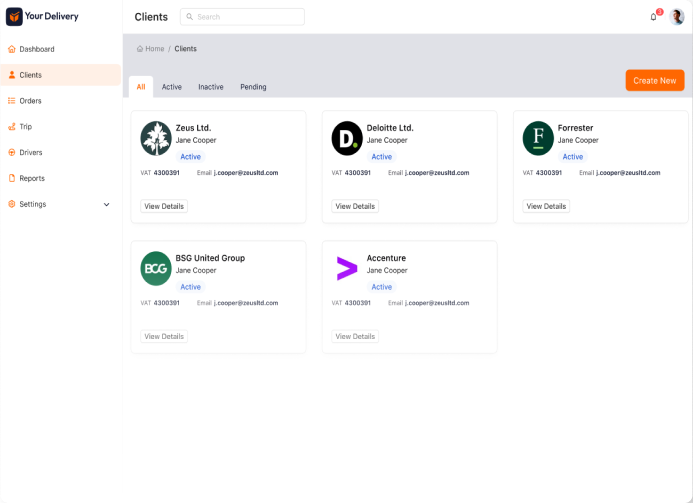Screen dimensions: 693x503
Task: View Details for Deloitte Ltd.
Action: pyautogui.click(x=355, y=206)
